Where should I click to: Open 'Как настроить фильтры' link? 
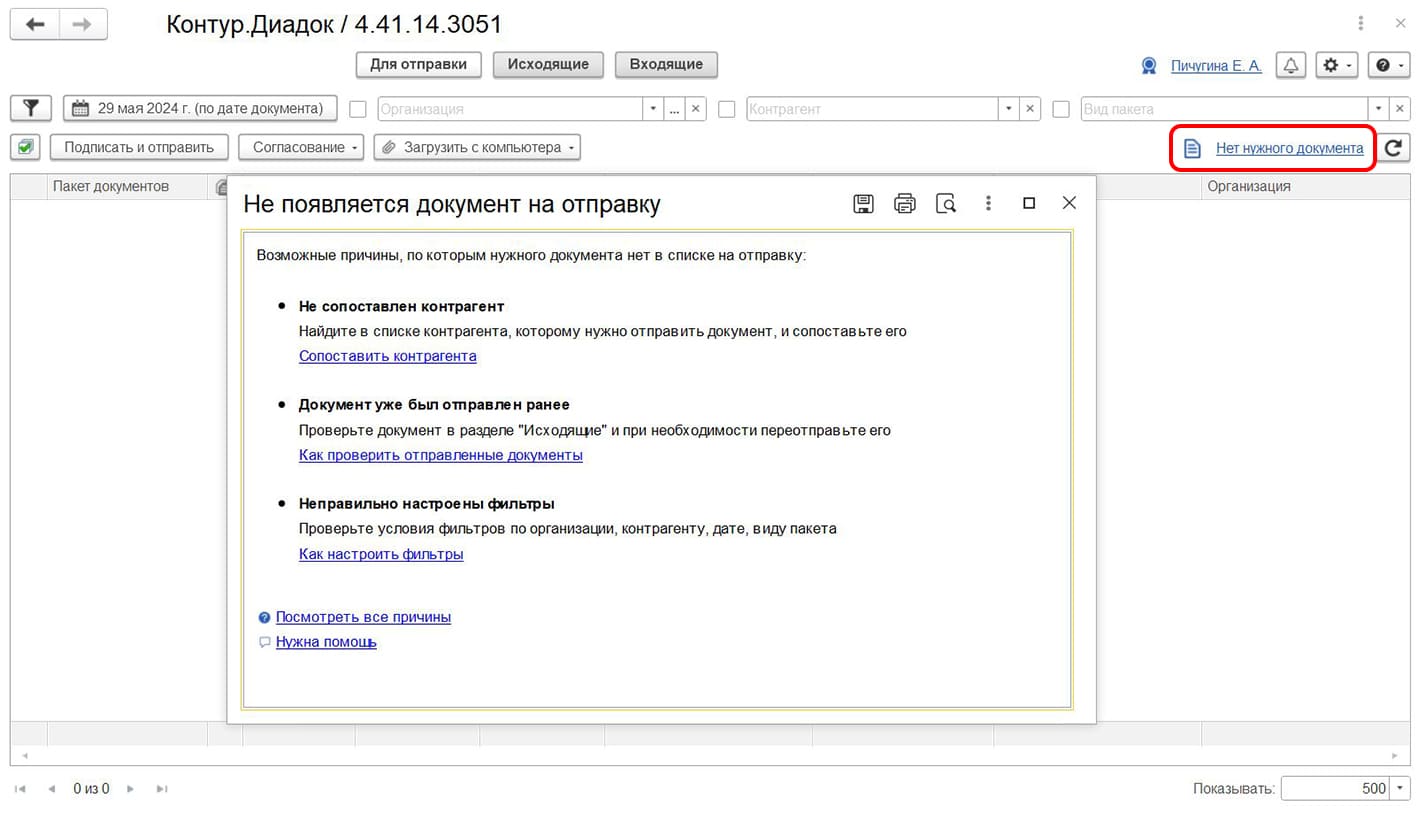pyautogui.click(x=381, y=554)
